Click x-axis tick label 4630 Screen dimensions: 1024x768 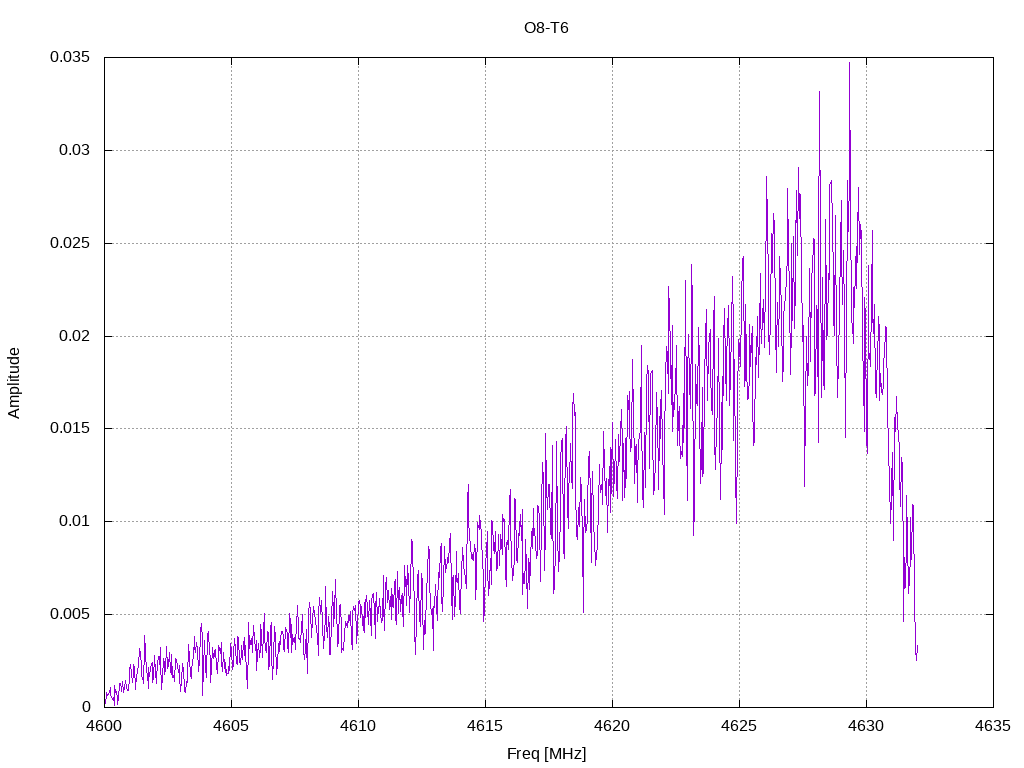[x=867, y=726]
